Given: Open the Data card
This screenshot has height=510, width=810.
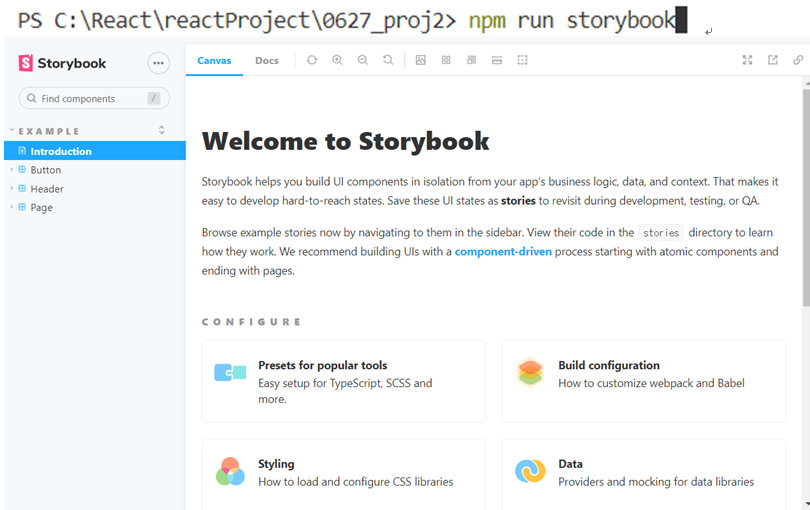Looking at the screenshot, I should pyautogui.click(x=644, y=474).
